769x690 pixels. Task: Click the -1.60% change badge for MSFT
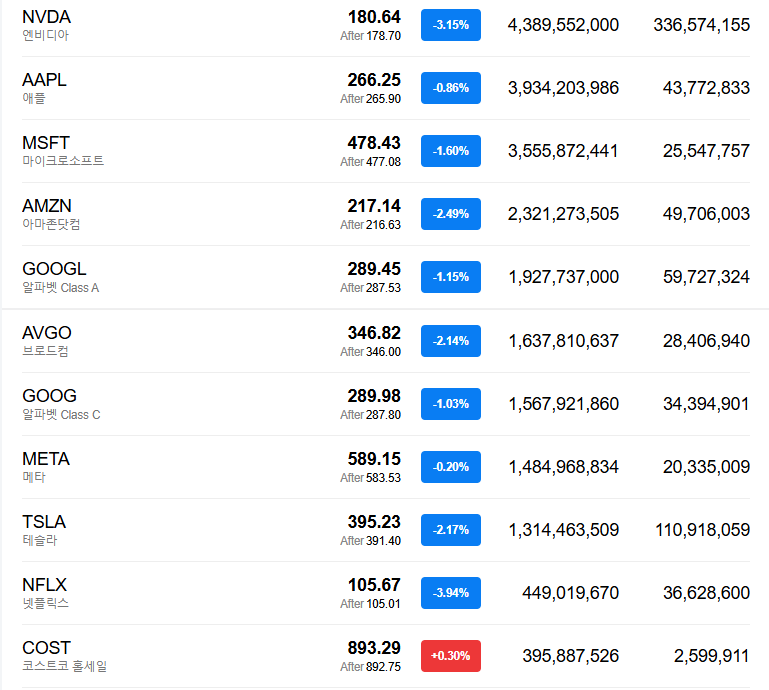coord(451,151)
